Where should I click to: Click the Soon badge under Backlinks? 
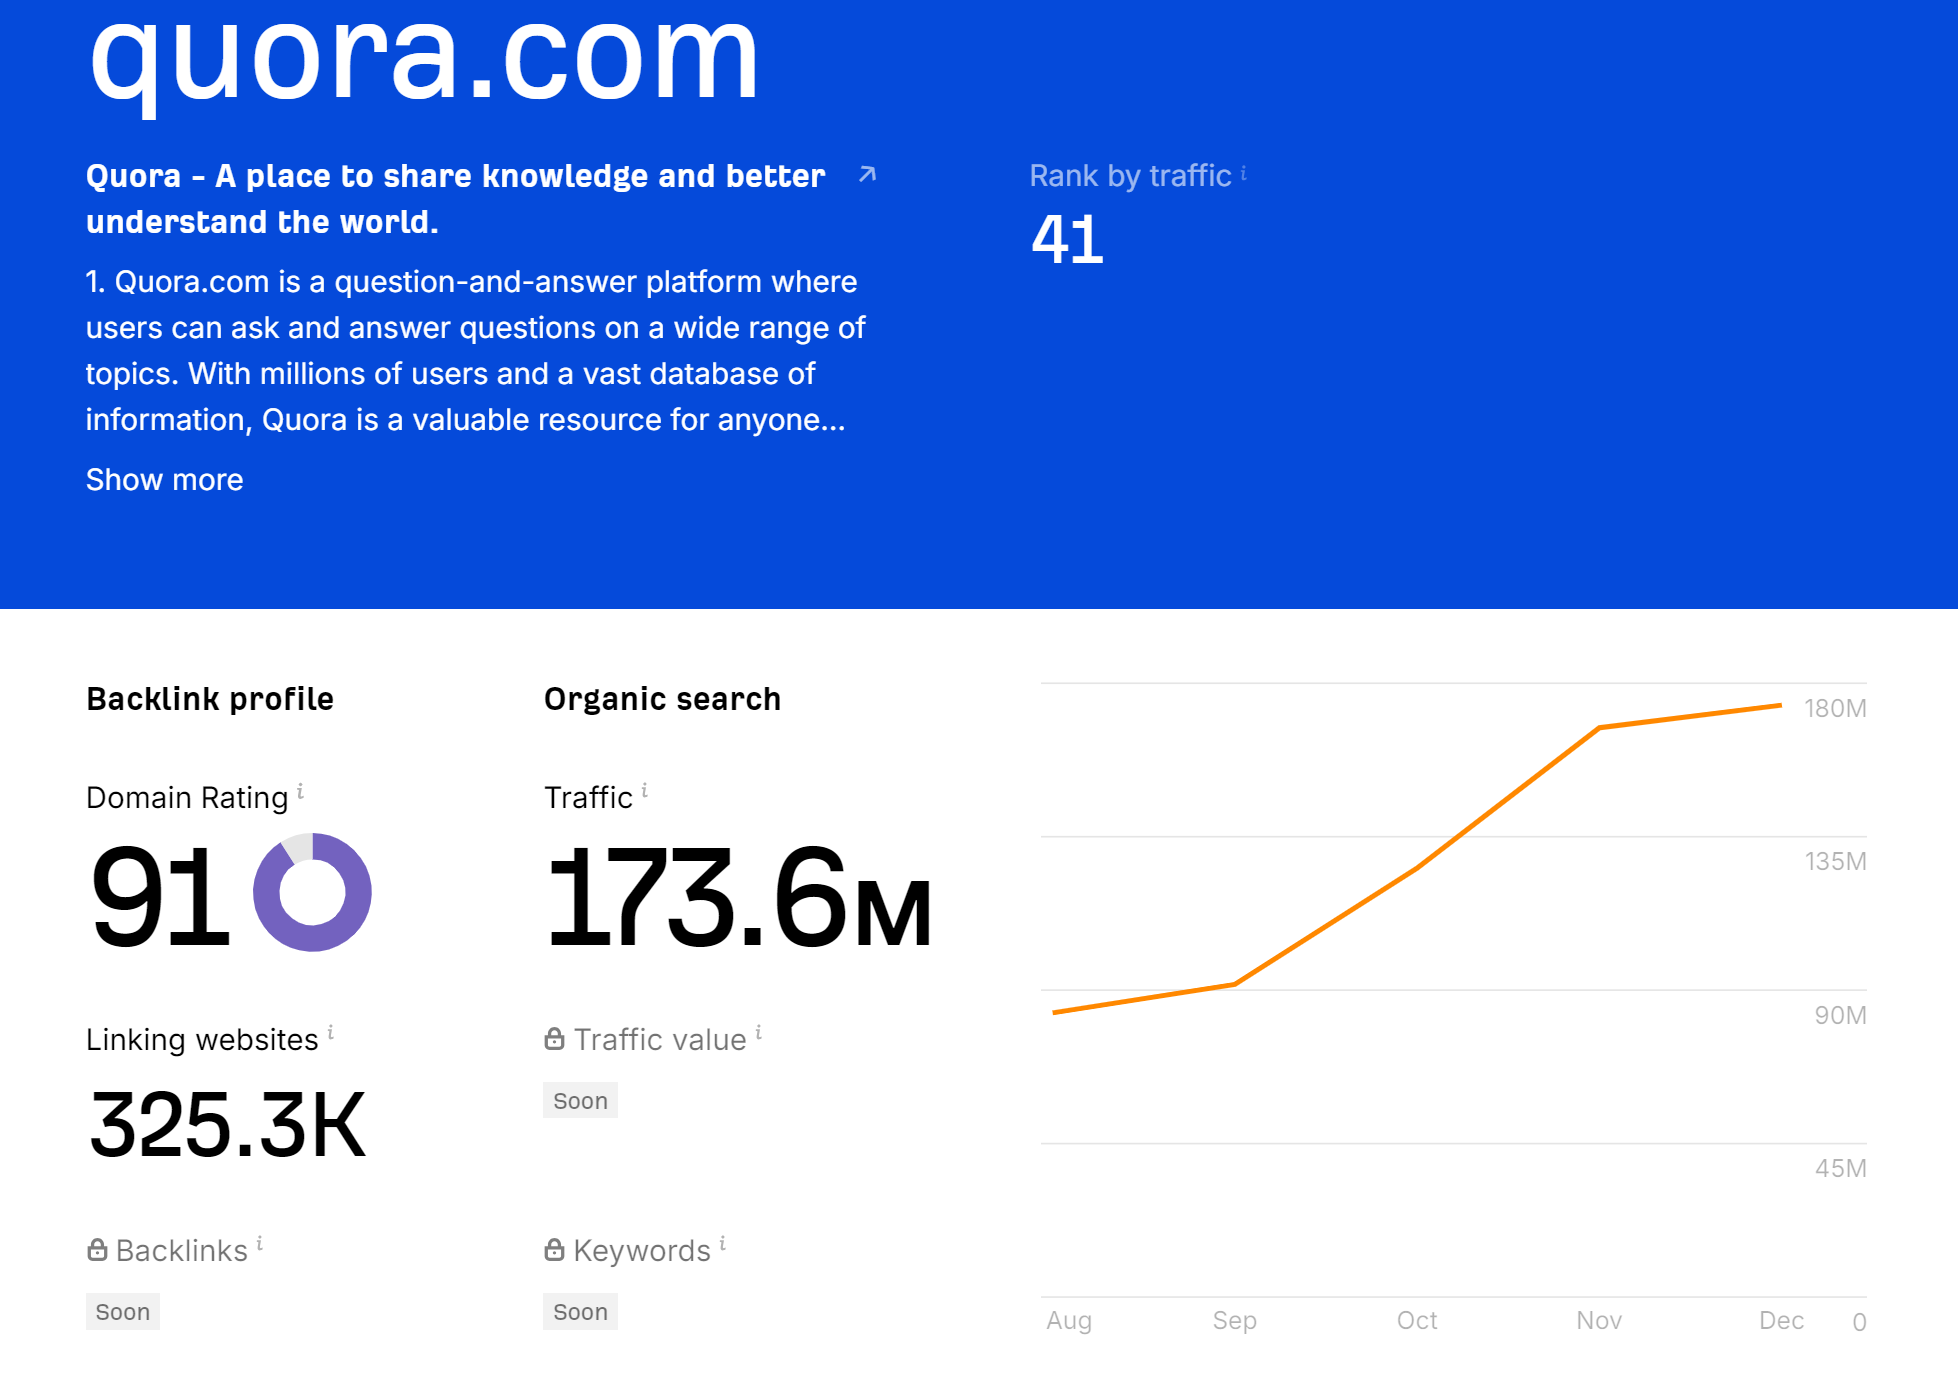coord(122,1312)
